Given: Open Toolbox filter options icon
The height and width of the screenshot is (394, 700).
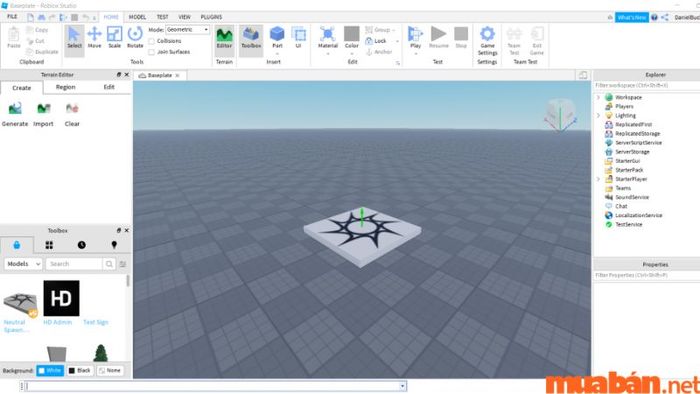Looking at the screenshot, I should [123, 264].
